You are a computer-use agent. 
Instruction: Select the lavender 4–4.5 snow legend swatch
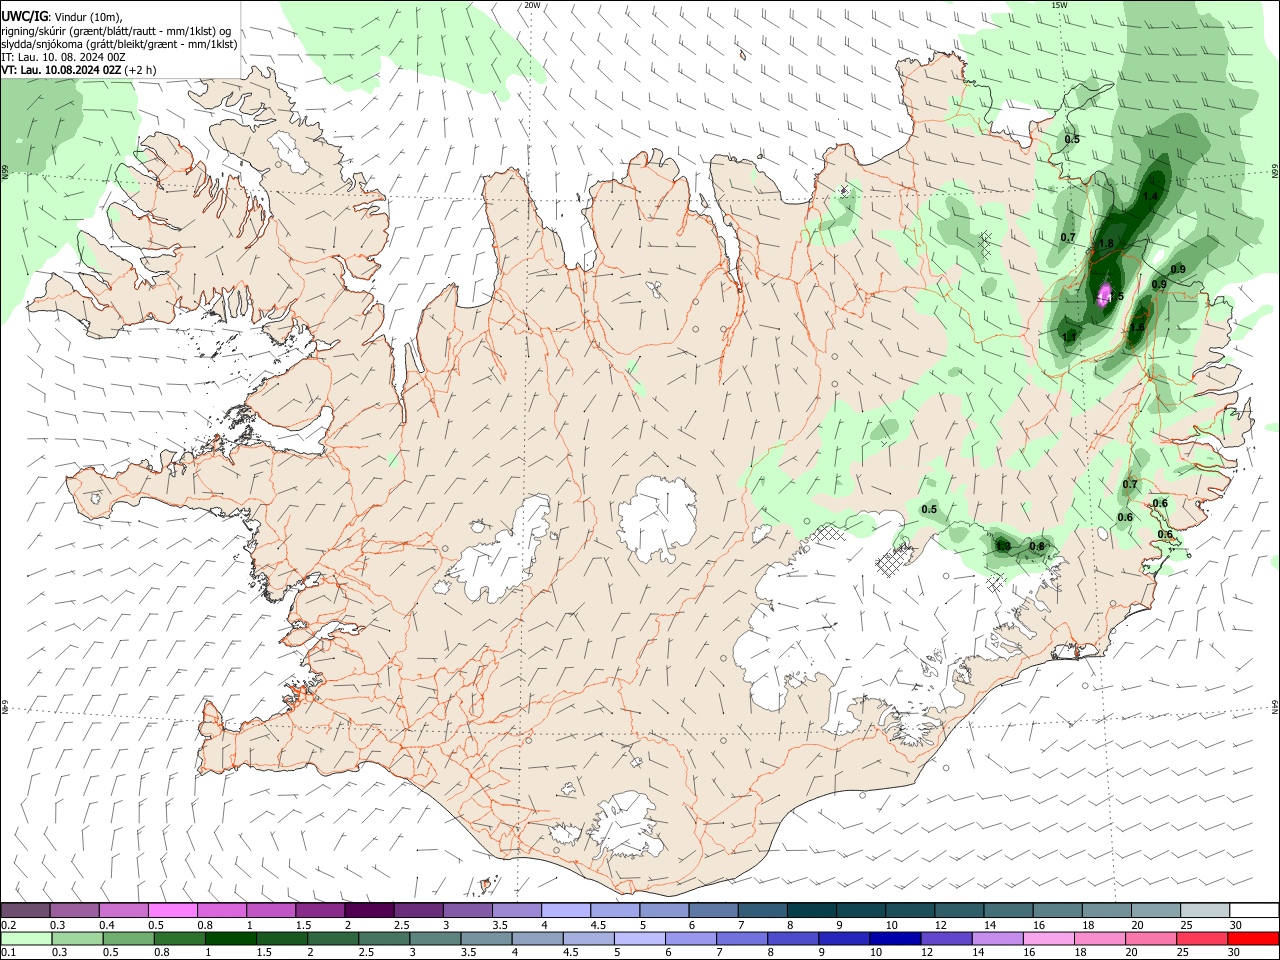565,910
